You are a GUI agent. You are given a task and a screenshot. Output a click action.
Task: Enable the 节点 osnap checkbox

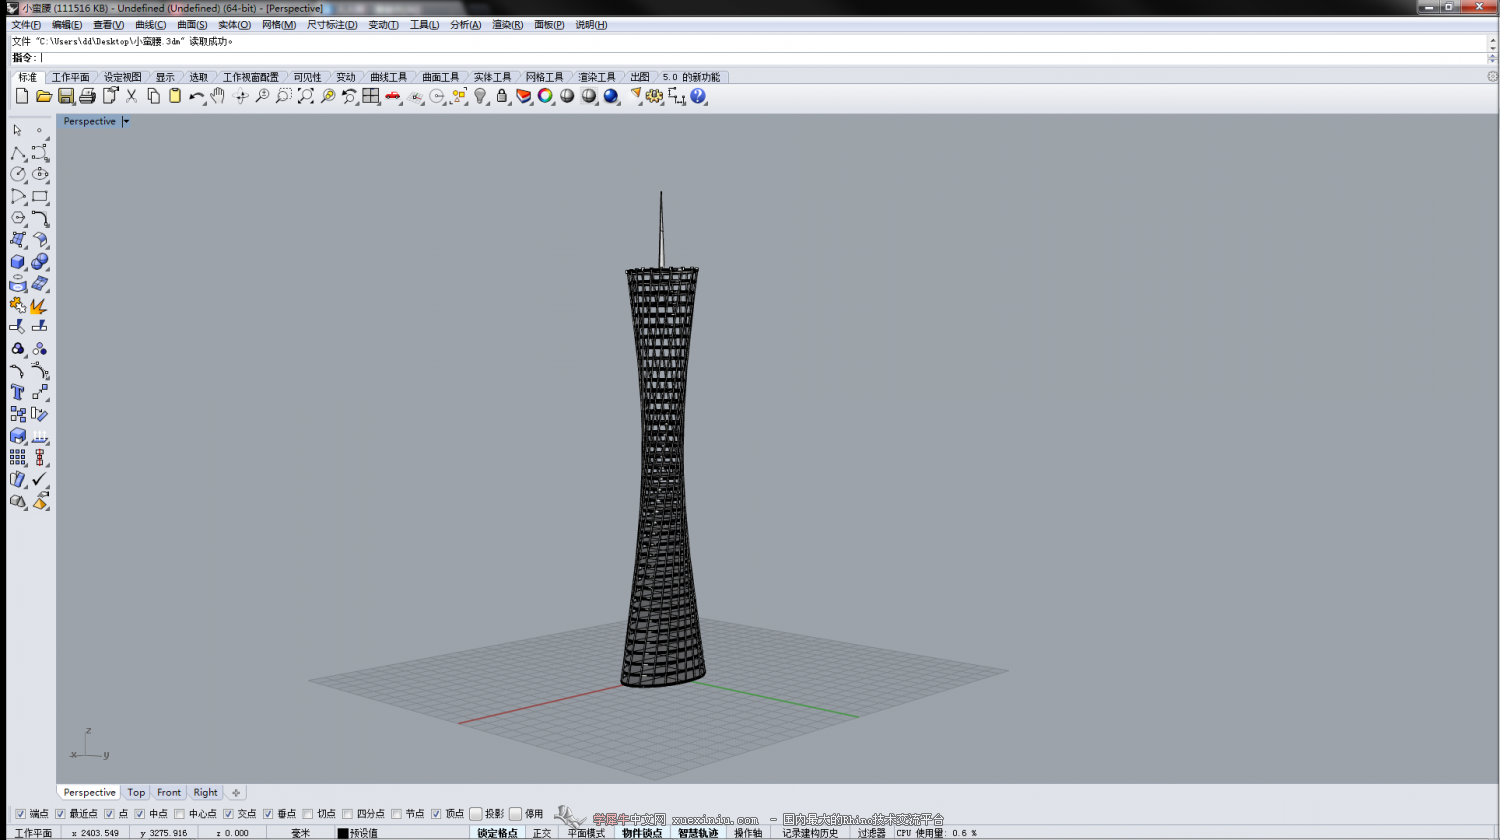coord(396,814)
